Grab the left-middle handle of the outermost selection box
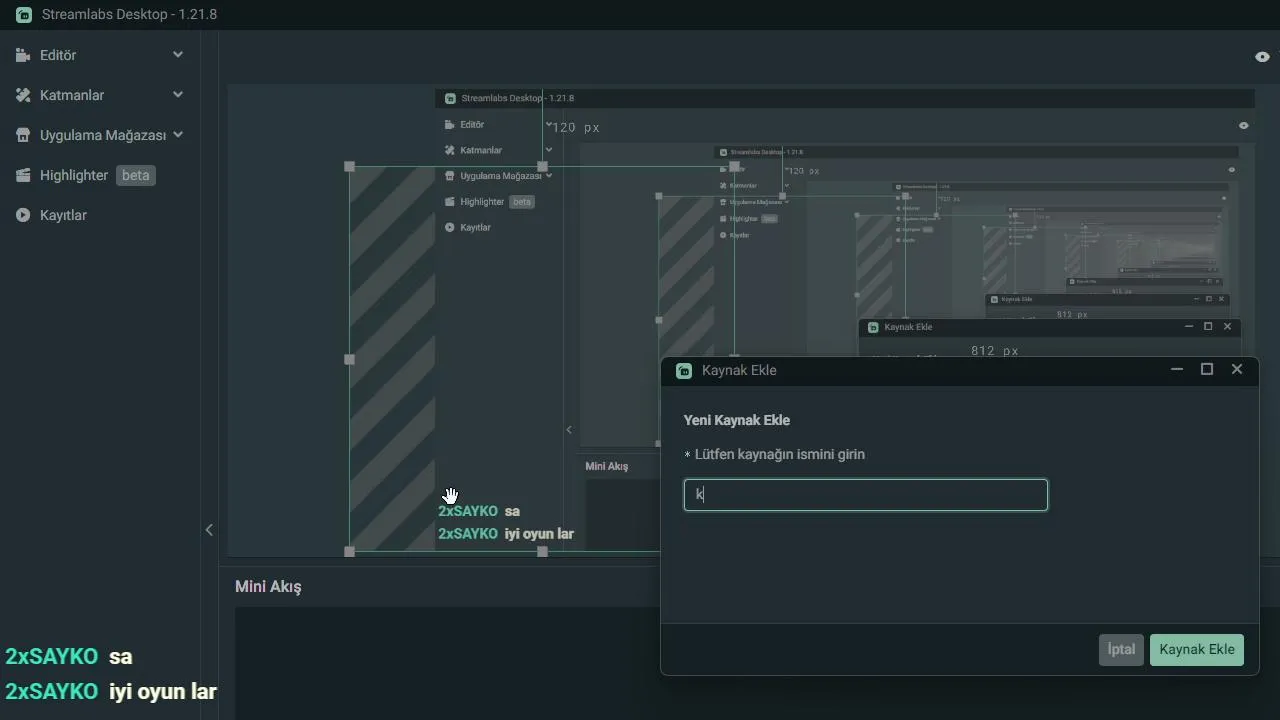This screenshot has width=1280, height=720. tap(349, 359)
